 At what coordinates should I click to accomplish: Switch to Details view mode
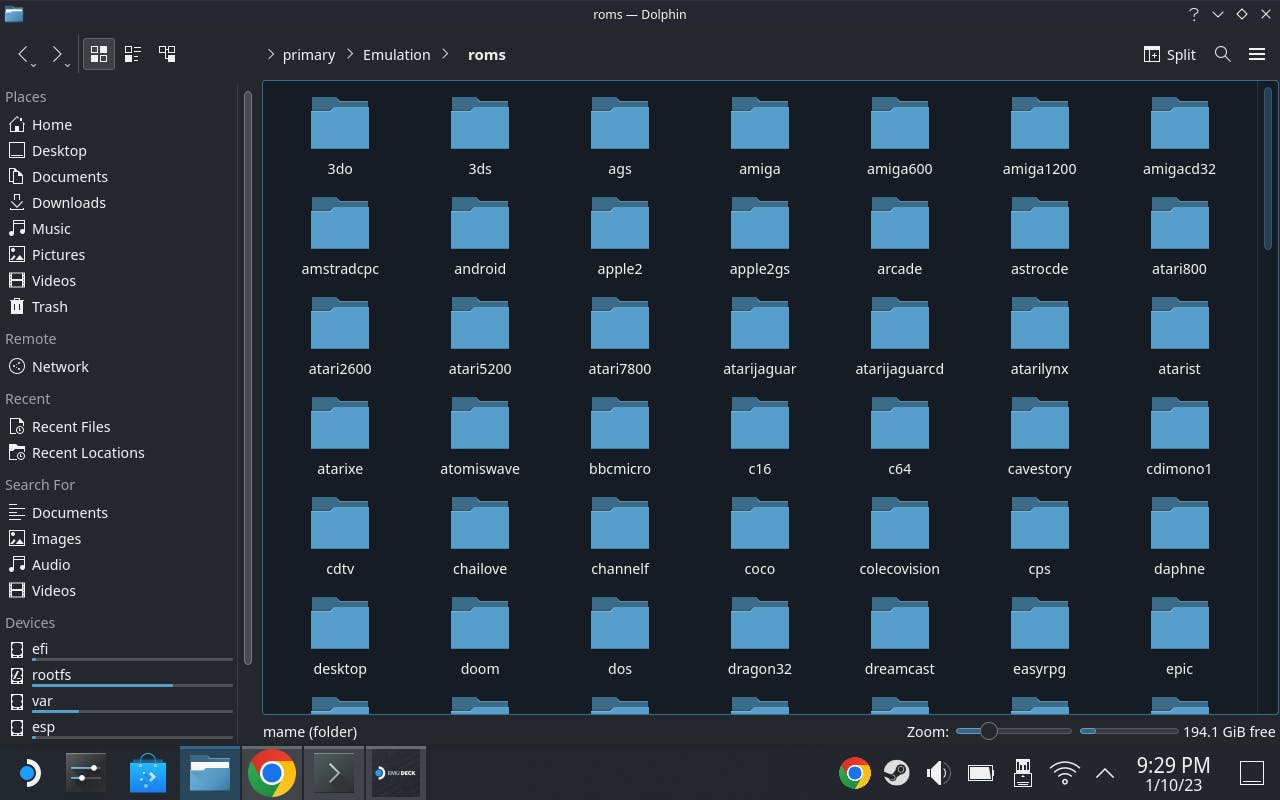(x=167, y=54)
